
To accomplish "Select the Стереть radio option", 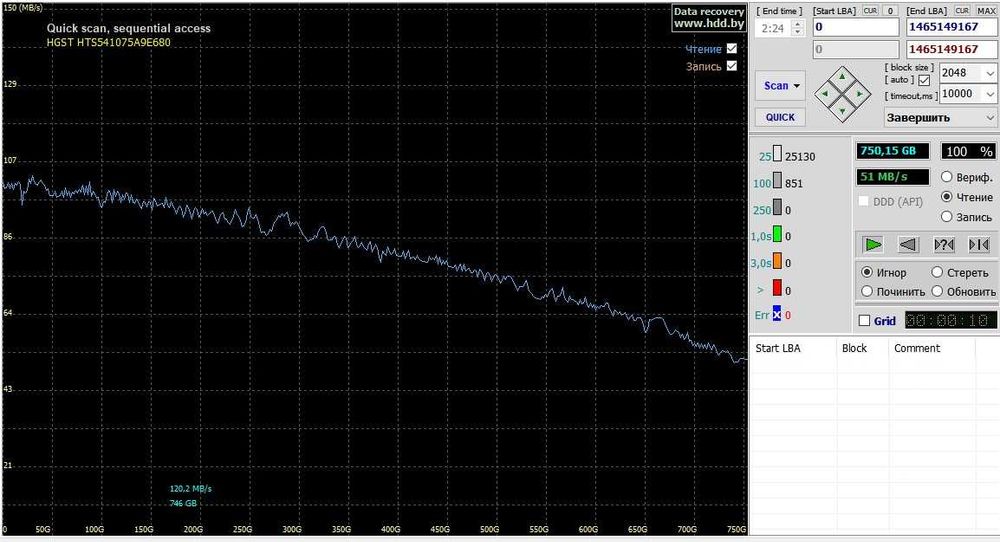I will coord(937,272).
